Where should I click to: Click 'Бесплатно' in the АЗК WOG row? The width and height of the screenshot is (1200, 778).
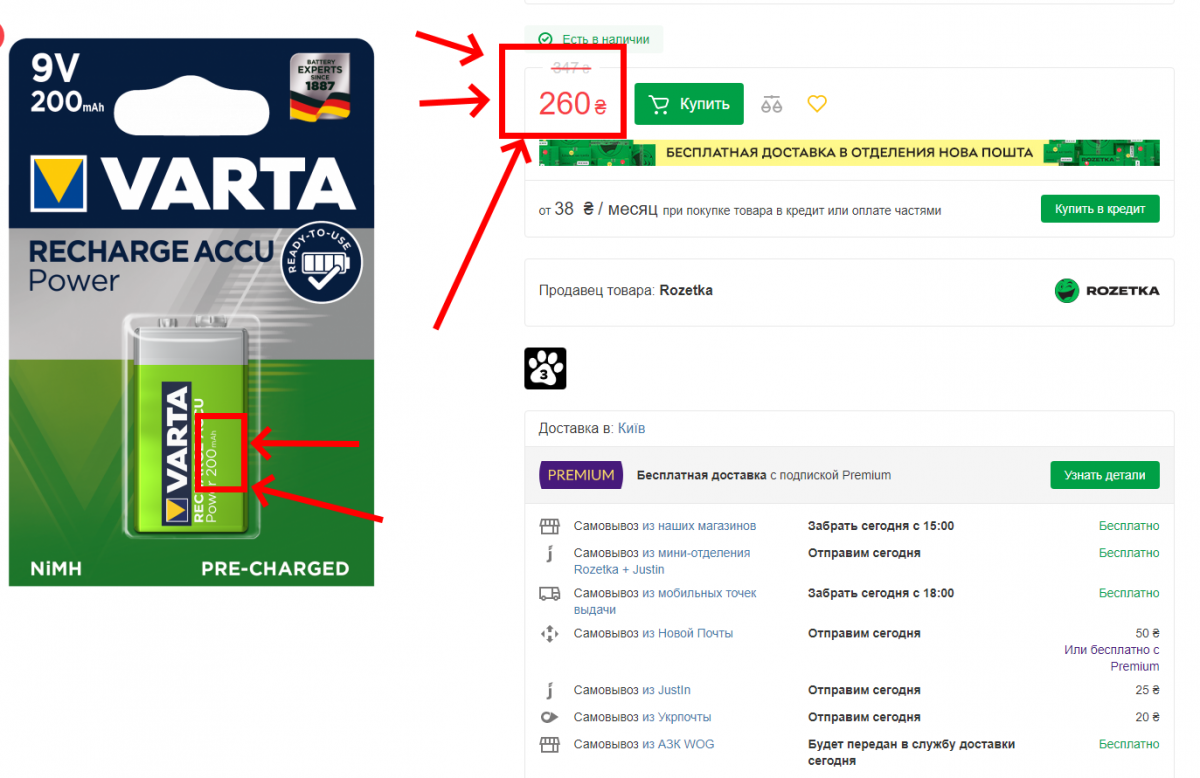click(1129, 744)
